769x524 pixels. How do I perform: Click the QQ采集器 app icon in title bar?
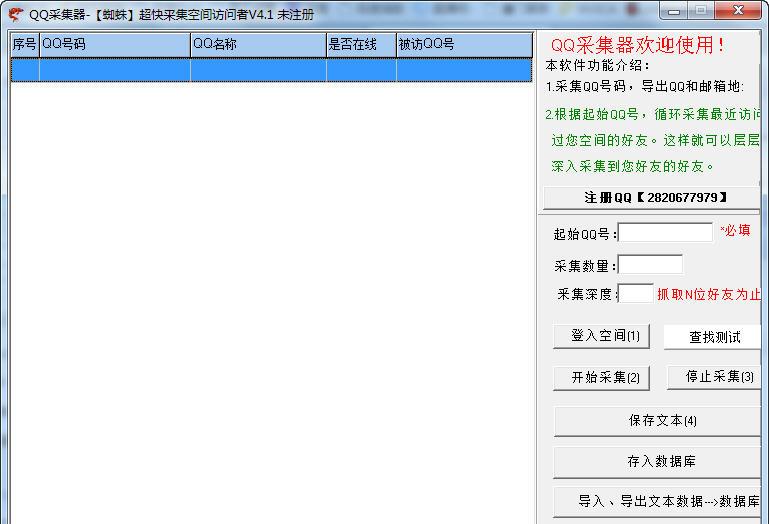pos(15,14)
